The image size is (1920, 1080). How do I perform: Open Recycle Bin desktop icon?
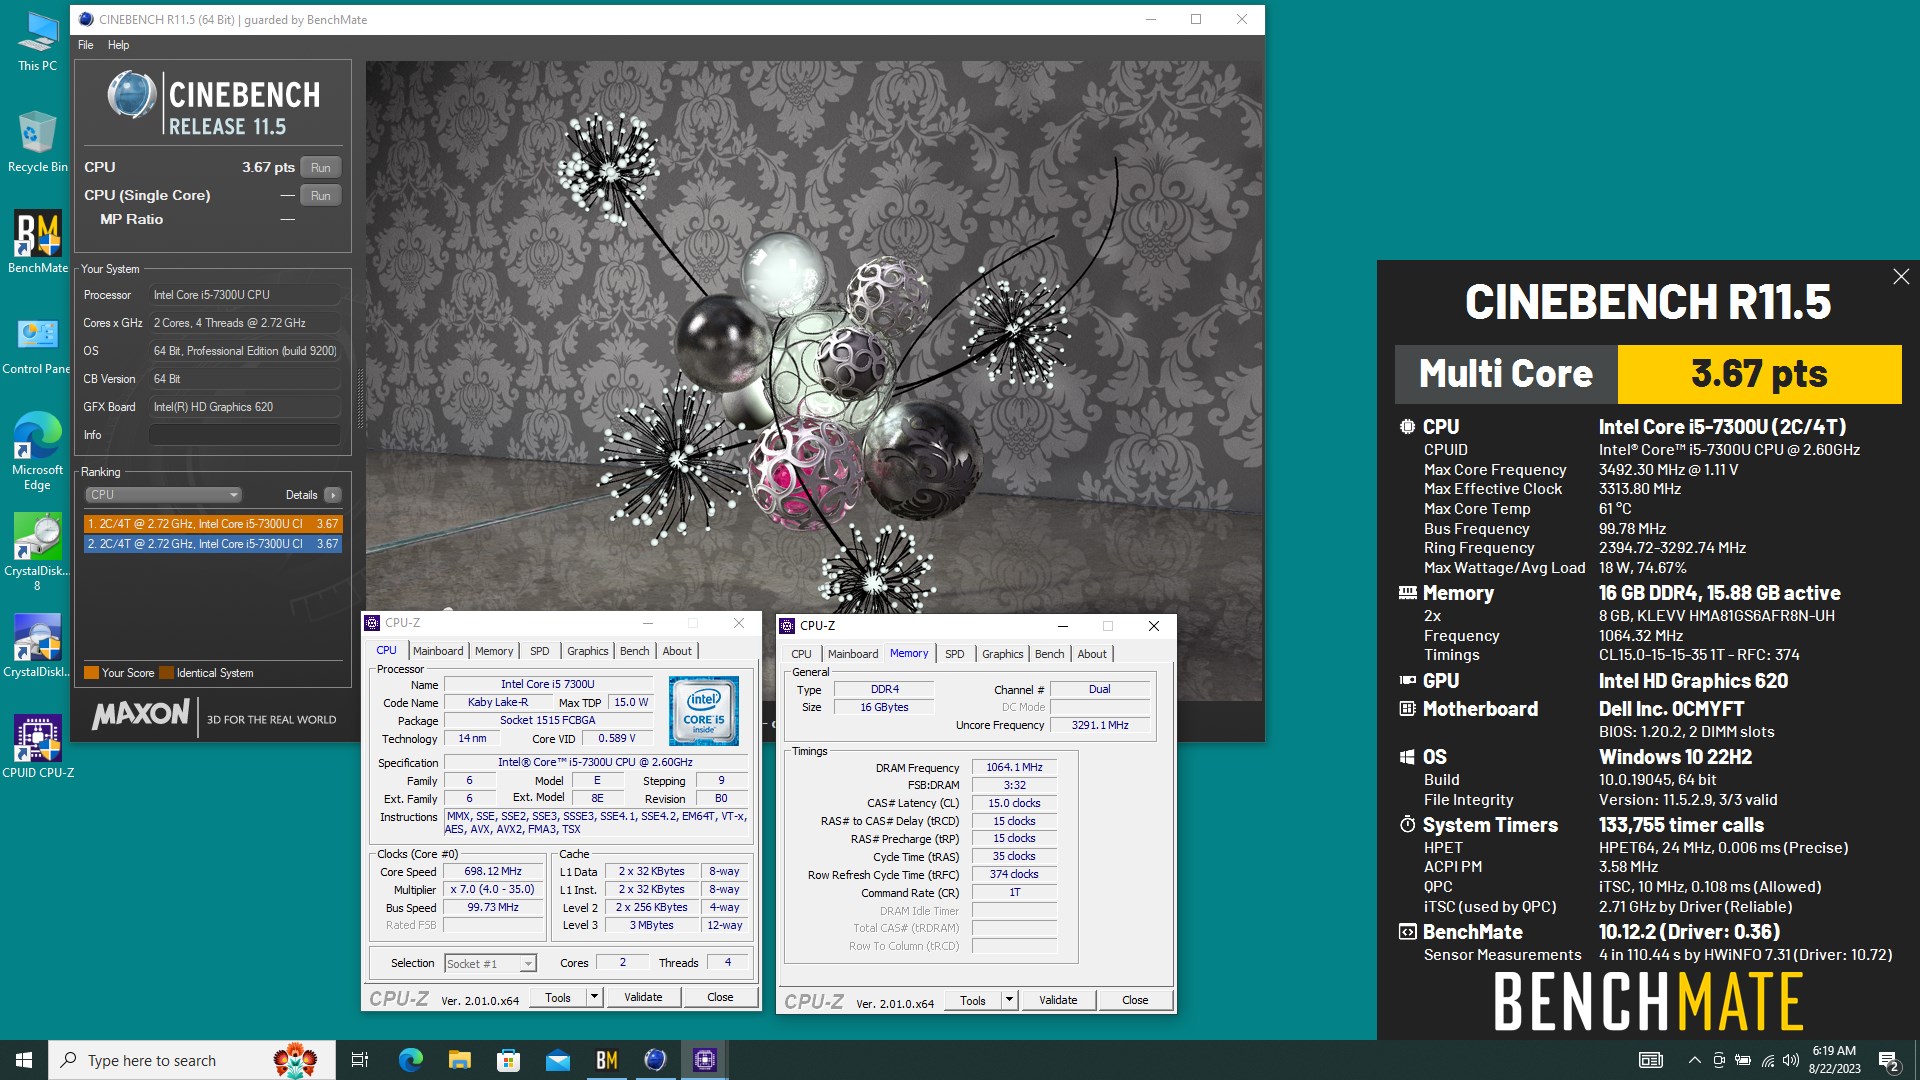point(37,142)
